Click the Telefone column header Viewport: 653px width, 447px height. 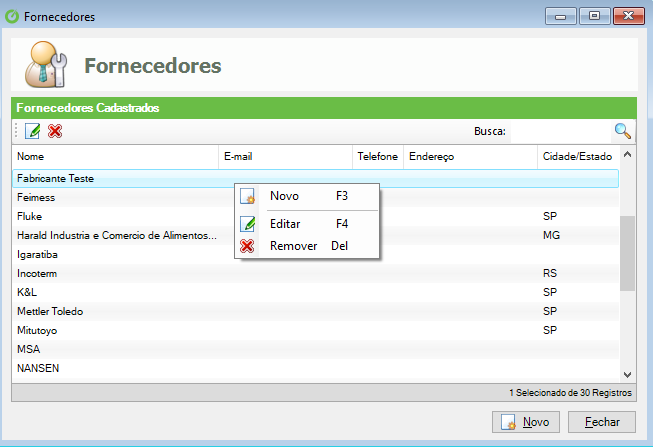(378, 157)
